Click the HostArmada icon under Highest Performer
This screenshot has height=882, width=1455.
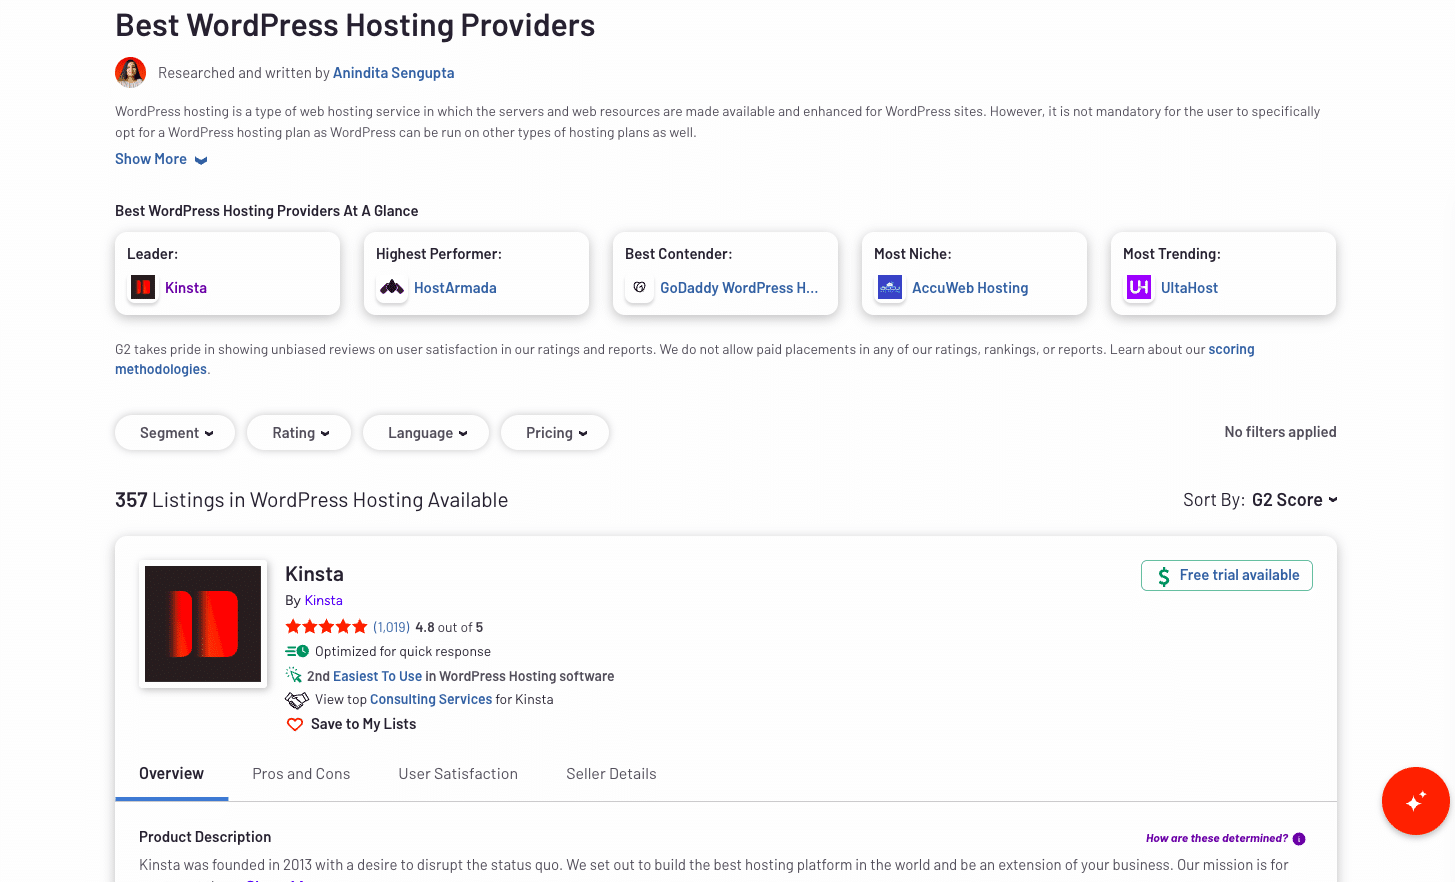pyautogui.click(x=391, y=287)
